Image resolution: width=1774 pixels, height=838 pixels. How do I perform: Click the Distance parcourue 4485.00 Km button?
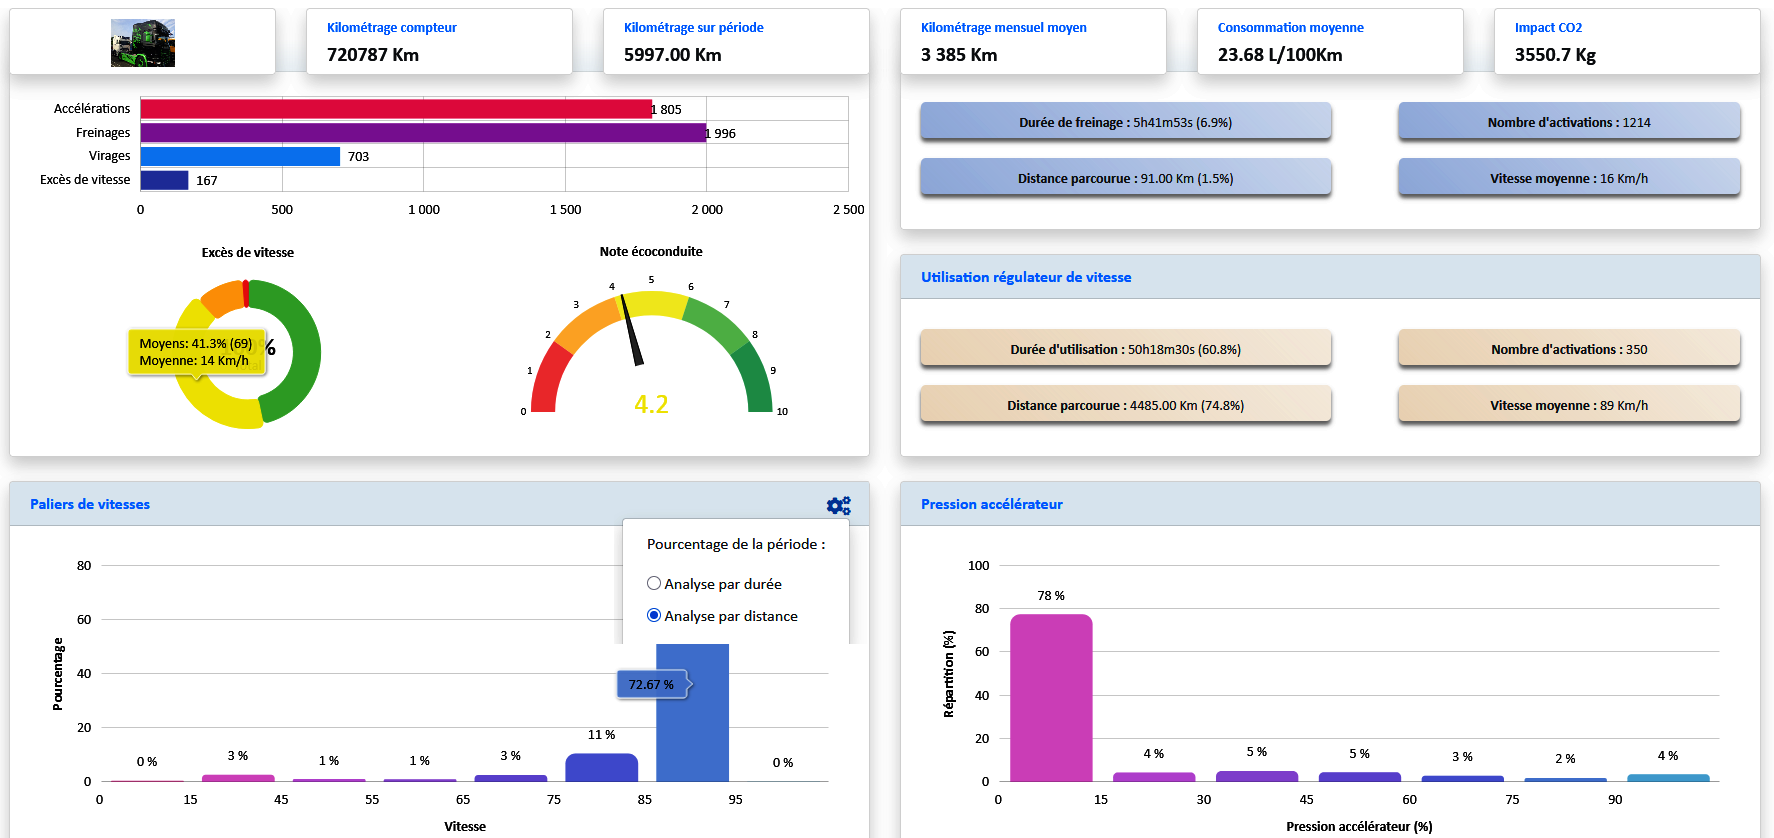tap(1125, 405)
